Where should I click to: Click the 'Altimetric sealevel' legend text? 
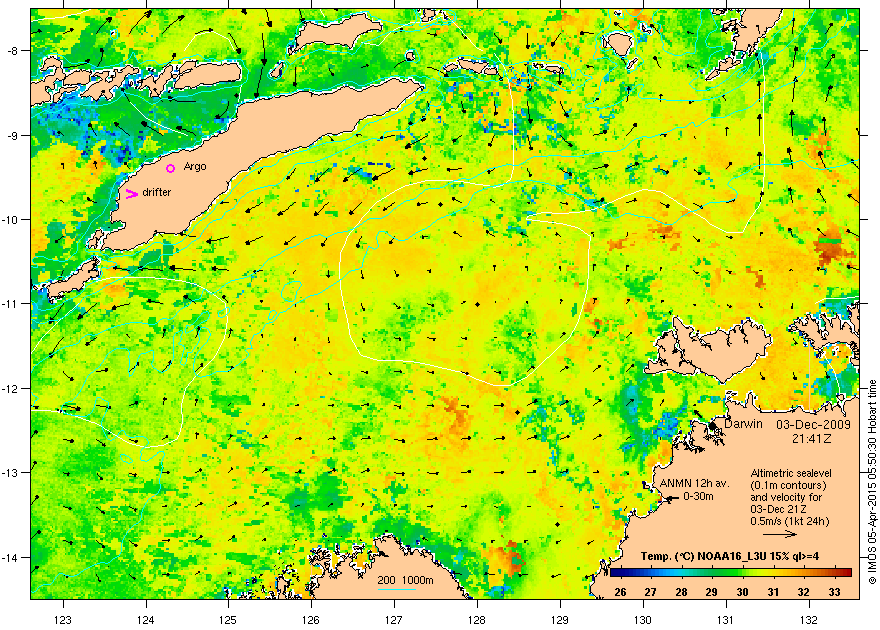coord(791,473)
